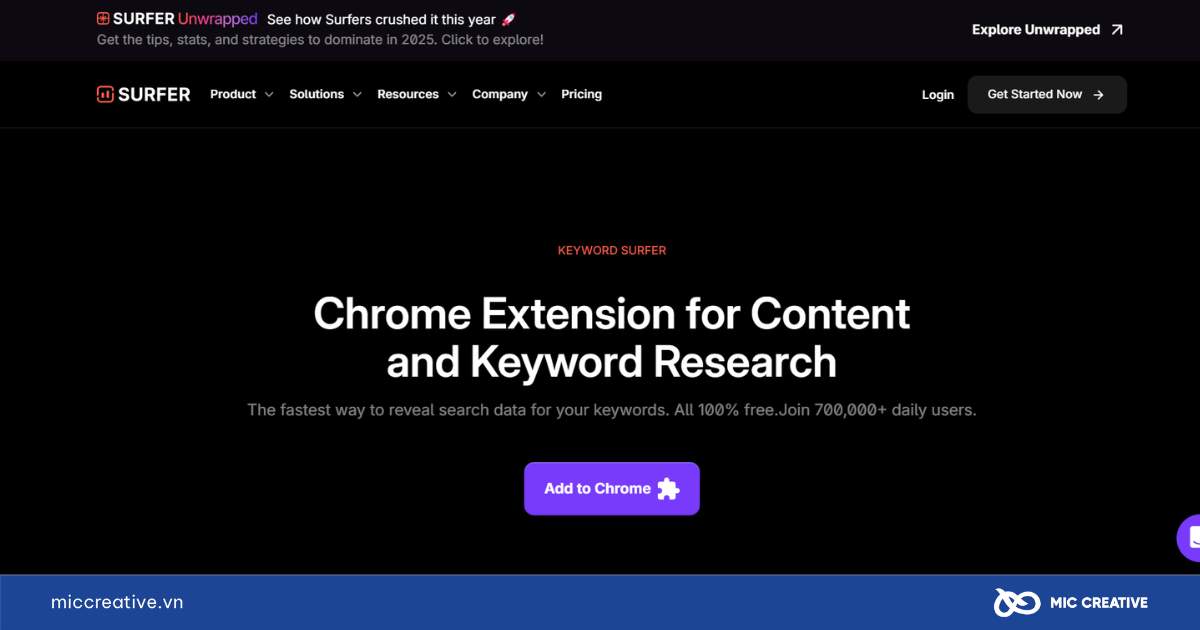Expand the Company dropdown chevron

tap(541, 94)
